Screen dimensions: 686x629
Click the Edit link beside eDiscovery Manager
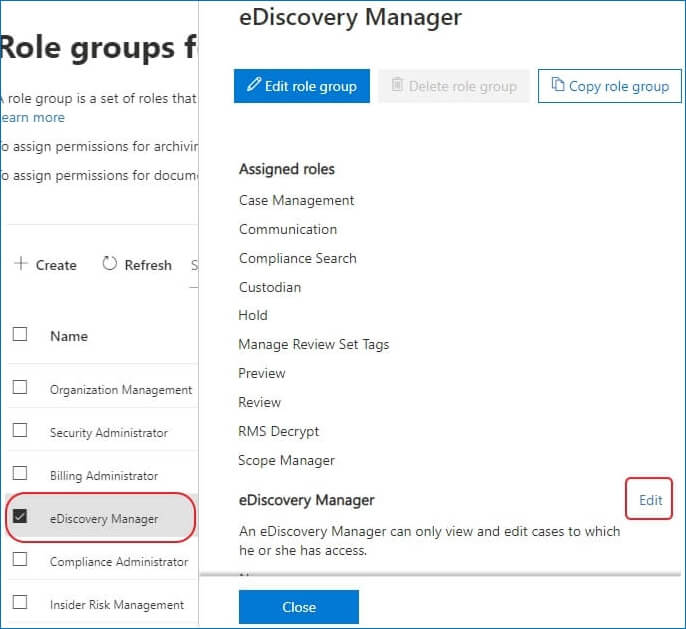click(651, 500)
